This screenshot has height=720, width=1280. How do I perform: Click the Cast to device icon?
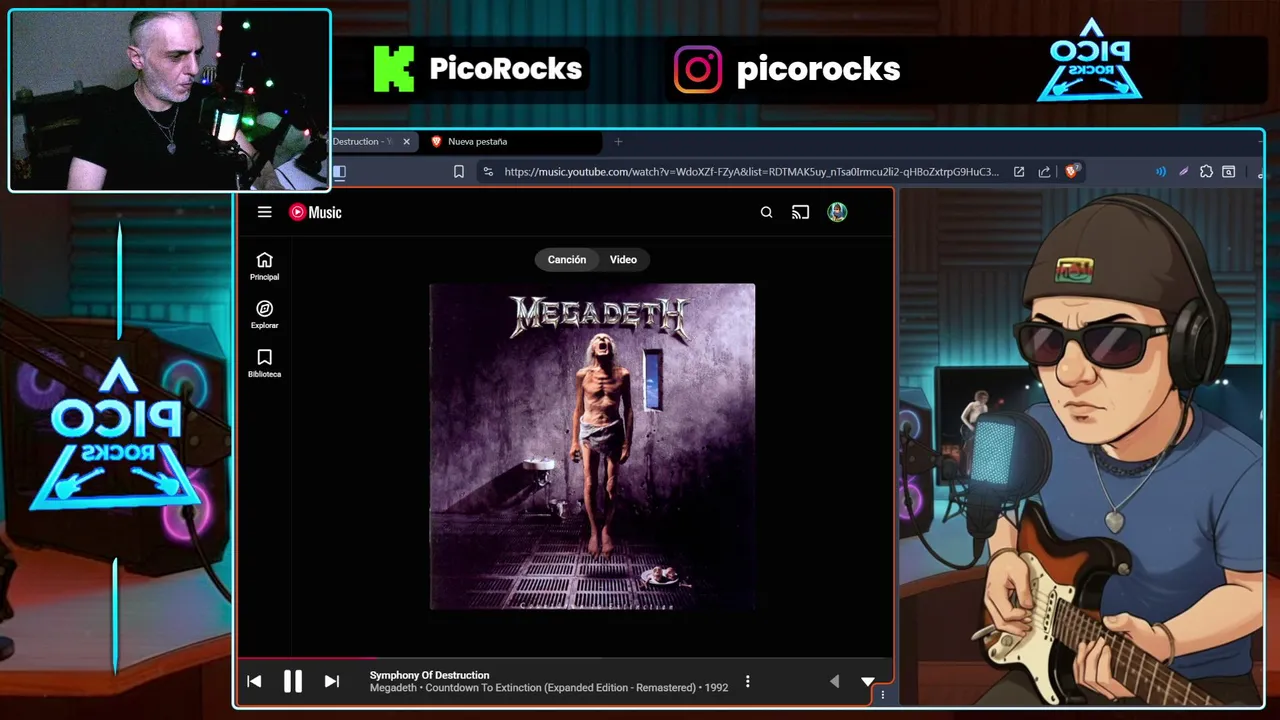pyautogui.click(x=800, y=212)
